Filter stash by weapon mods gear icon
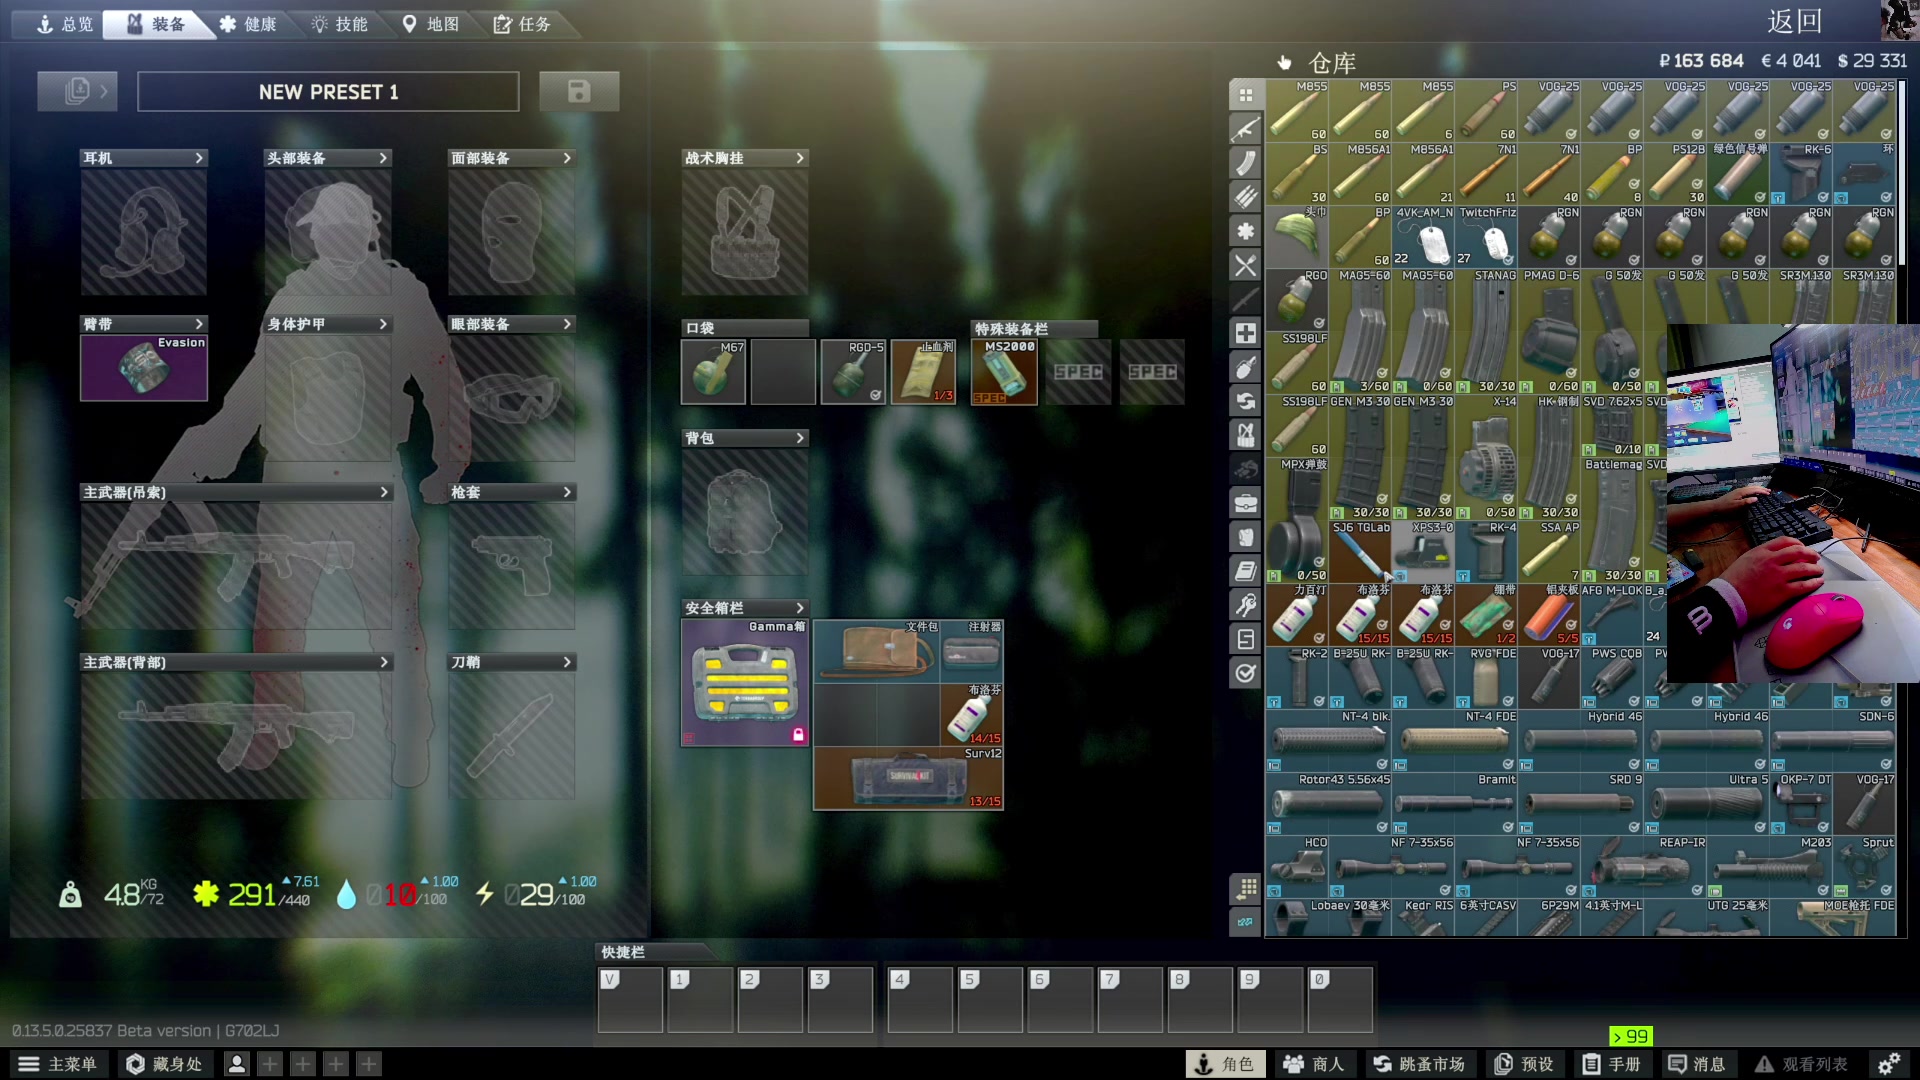Screen dimensions: 1920x1080 pos(1245,231)
